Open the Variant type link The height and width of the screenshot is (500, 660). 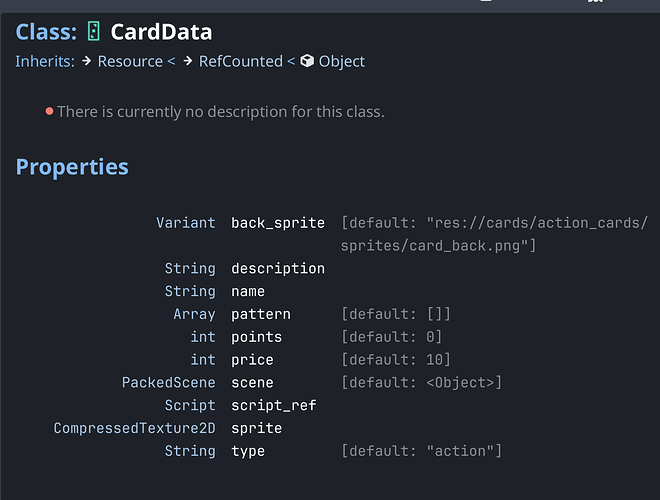tap(185, 223)
